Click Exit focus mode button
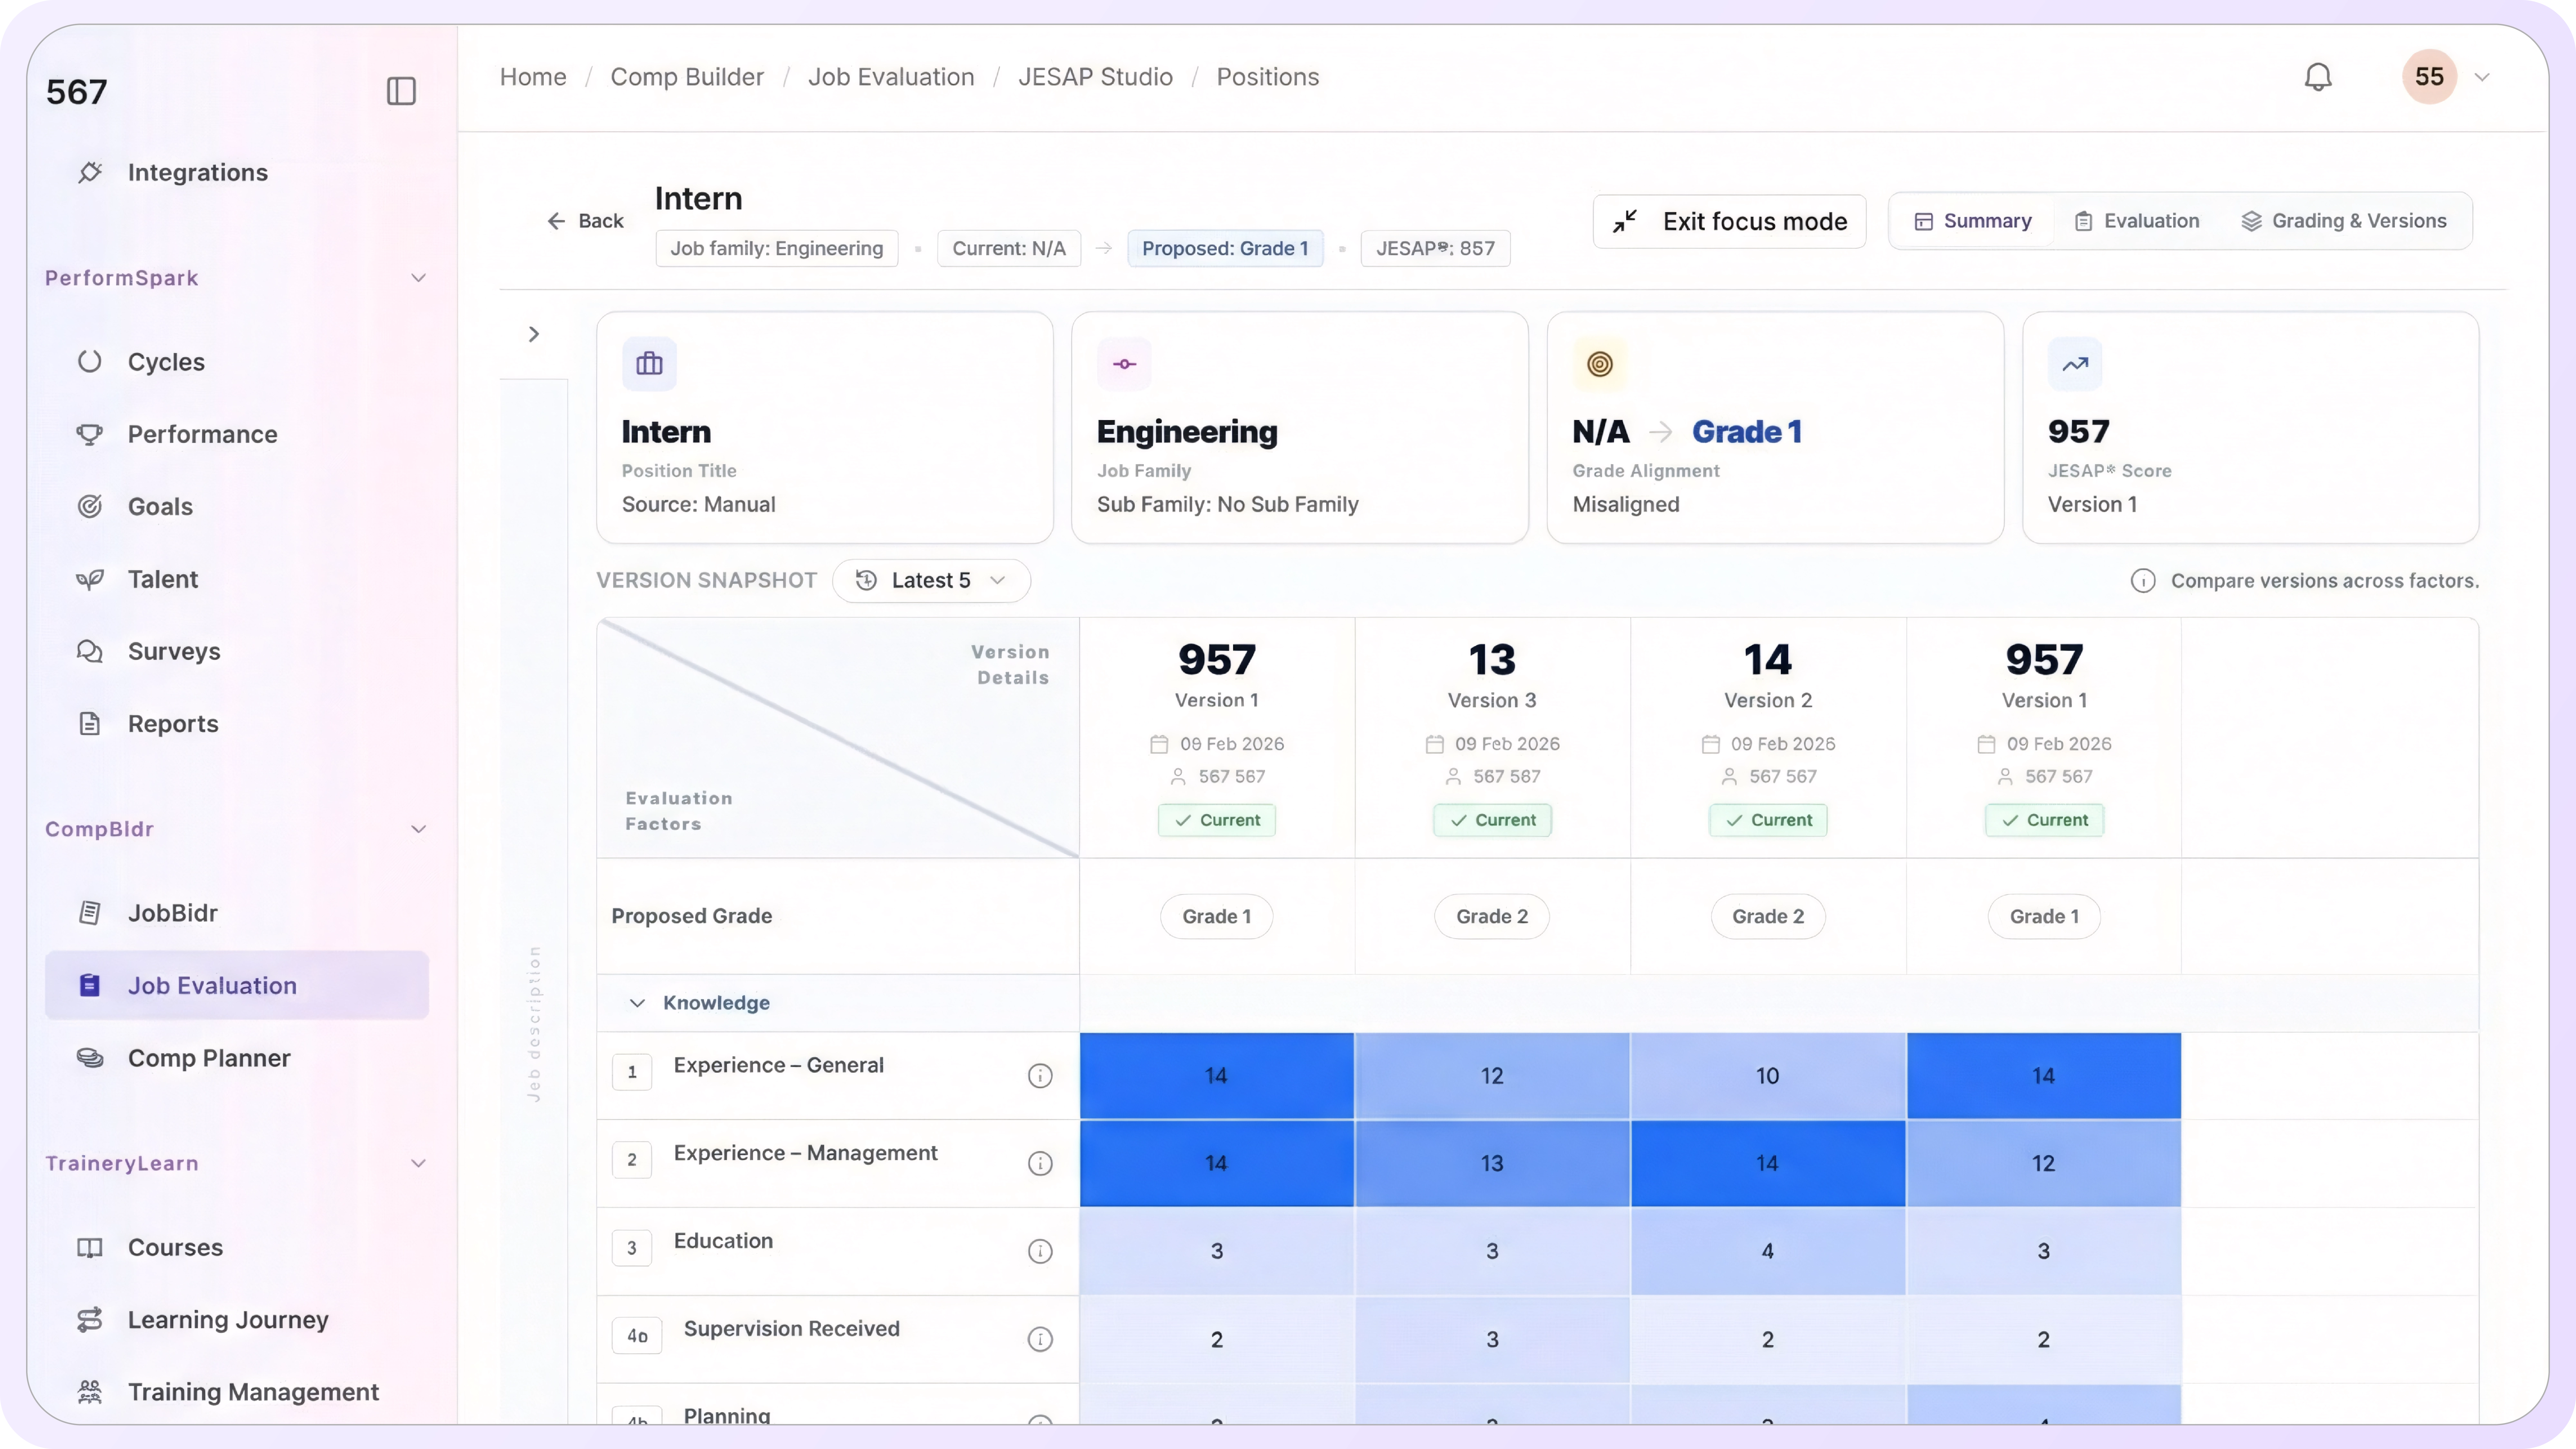Viewport: 2576px width, 1449px height. click(x=1730, y=221)
